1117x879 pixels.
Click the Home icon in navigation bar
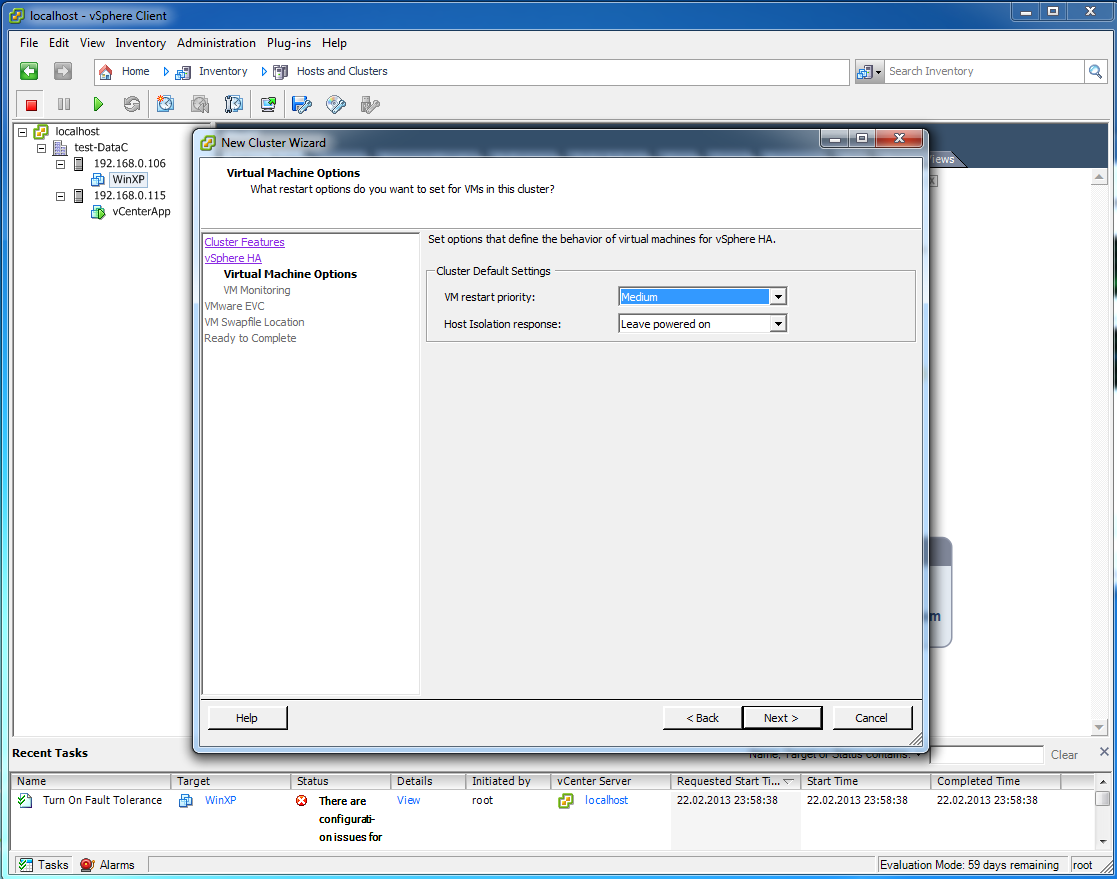(105, 72)
